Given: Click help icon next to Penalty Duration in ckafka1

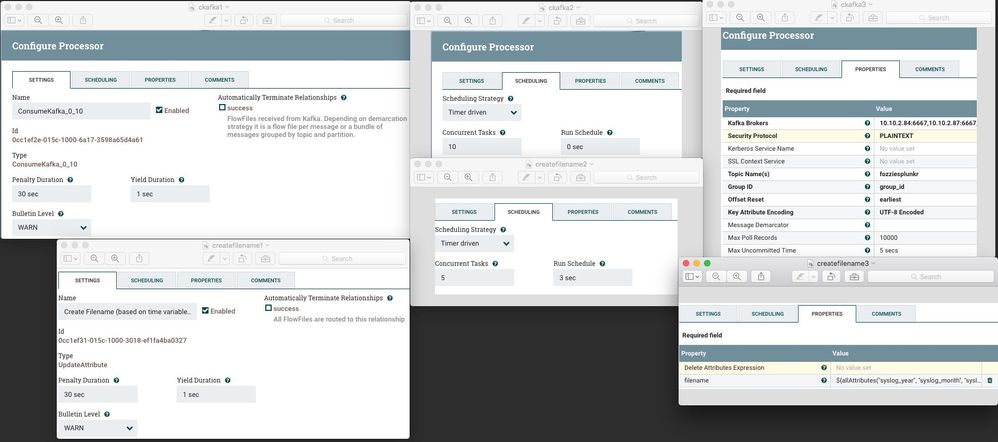Looking at the screenshot, I should pyautogui.click(x=70, y=180).
